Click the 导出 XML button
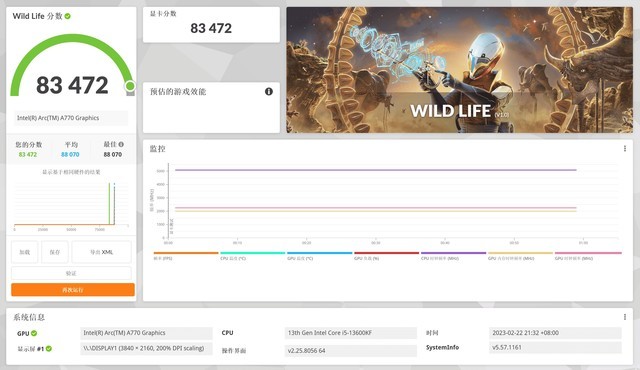This screenshot has width=640, height=370. (102, 252)
